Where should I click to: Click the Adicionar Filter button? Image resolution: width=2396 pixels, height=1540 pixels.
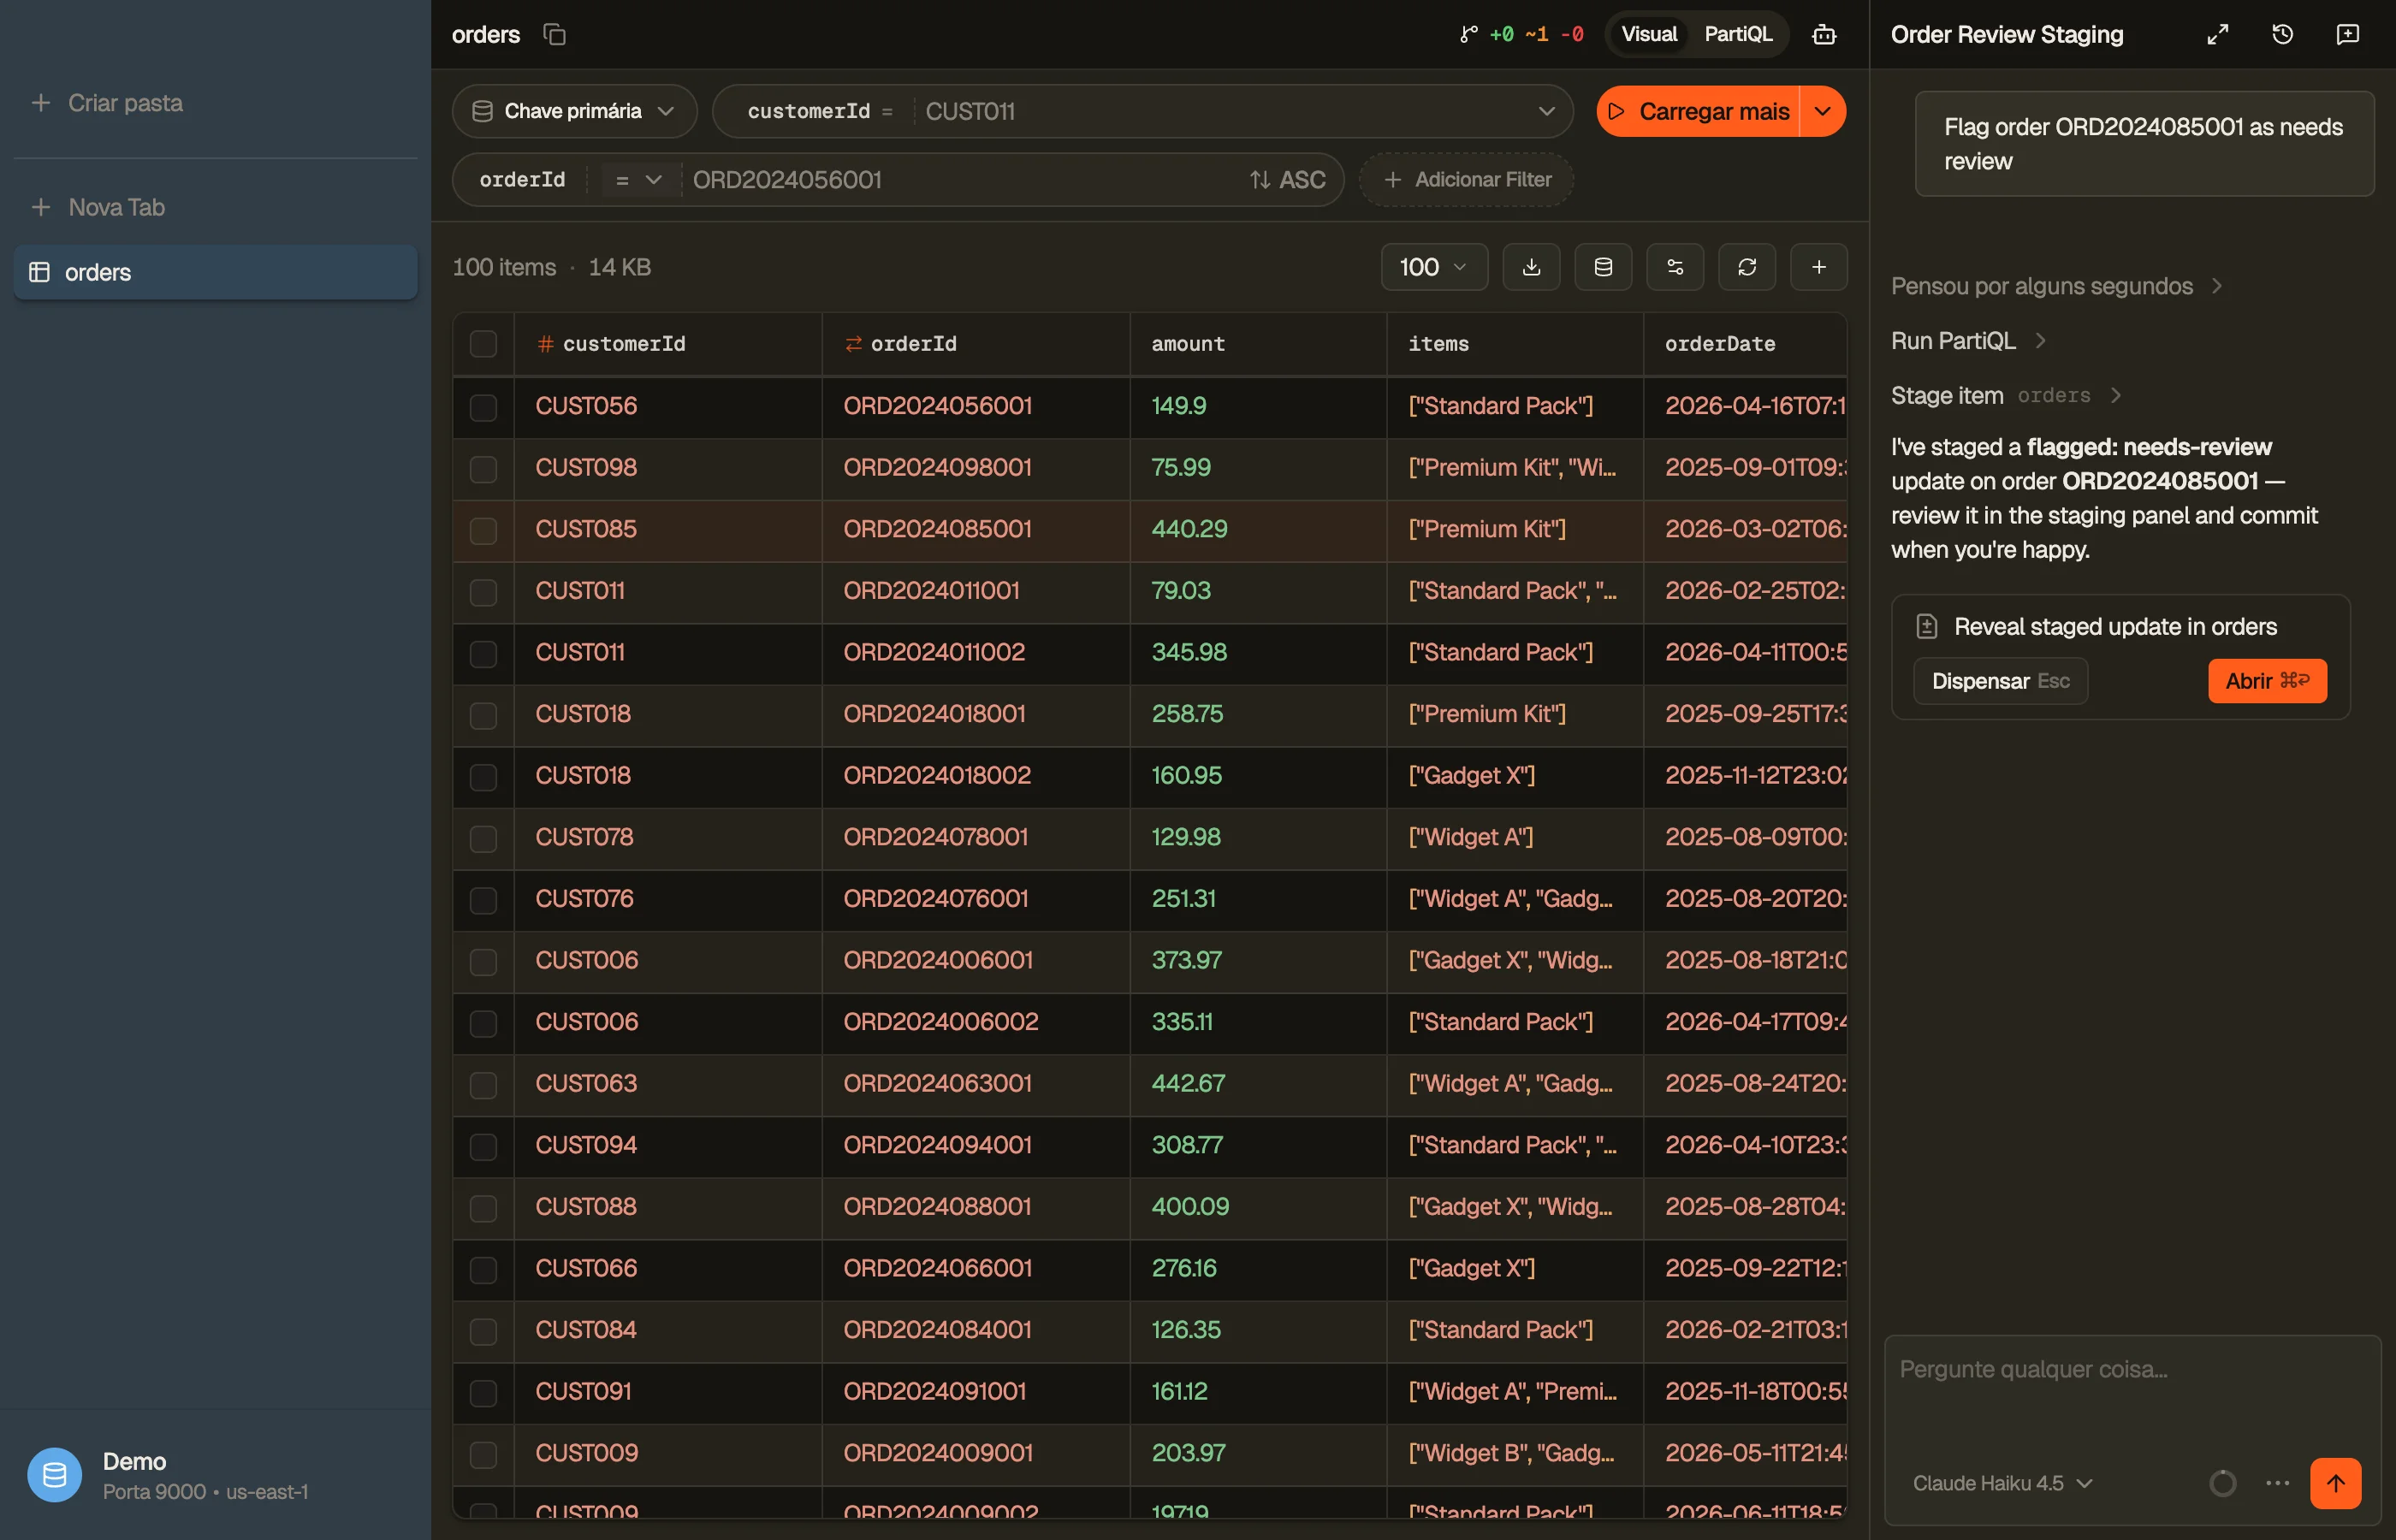coord(1466,180)
